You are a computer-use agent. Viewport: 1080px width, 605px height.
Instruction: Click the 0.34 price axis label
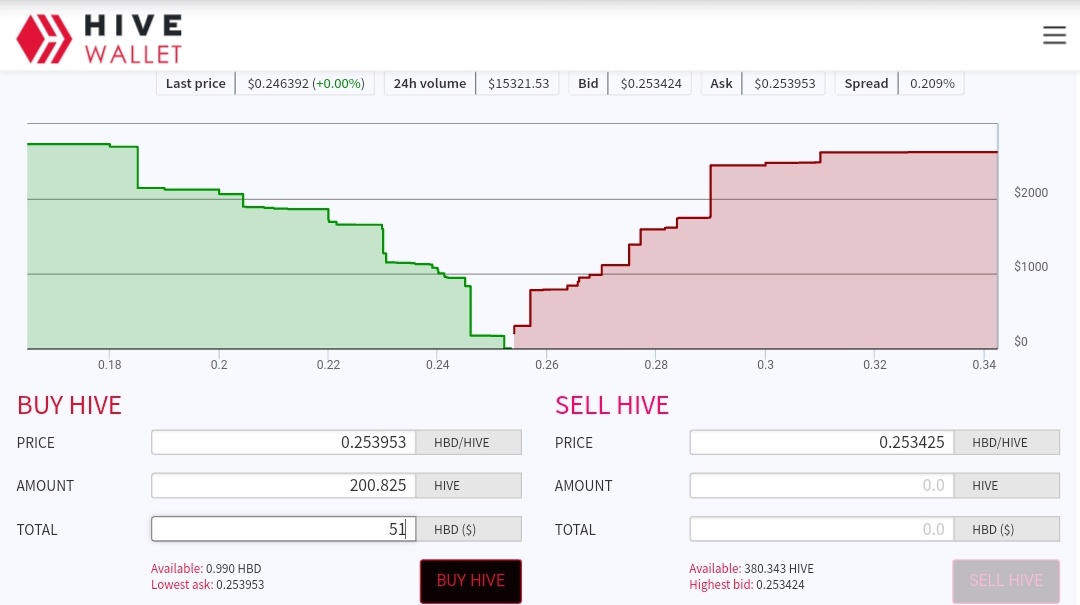point(984,365)
